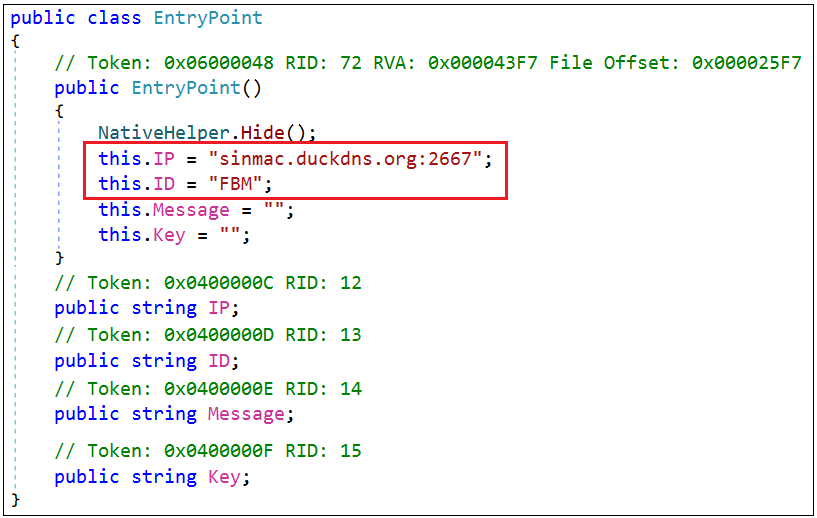
Task: Click the EntryPoint class name in declaration
Action: pyautogui.click(x=207, y=18)
